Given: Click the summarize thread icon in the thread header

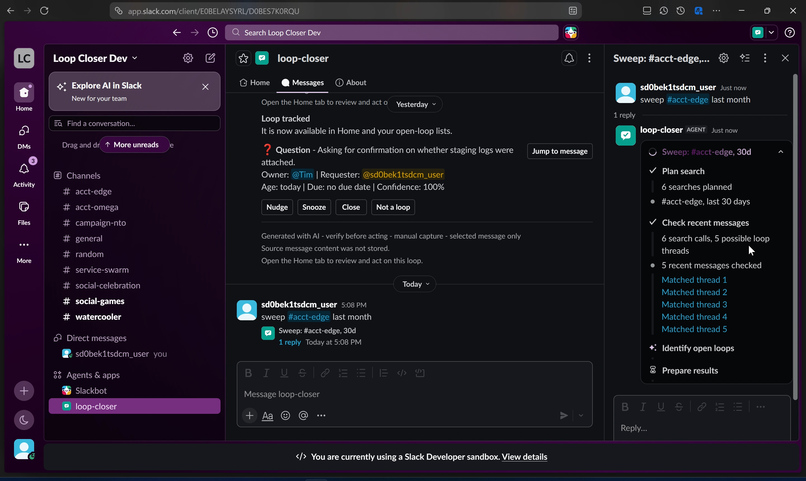Looking at the screenshot, I should tap(745, 58).
